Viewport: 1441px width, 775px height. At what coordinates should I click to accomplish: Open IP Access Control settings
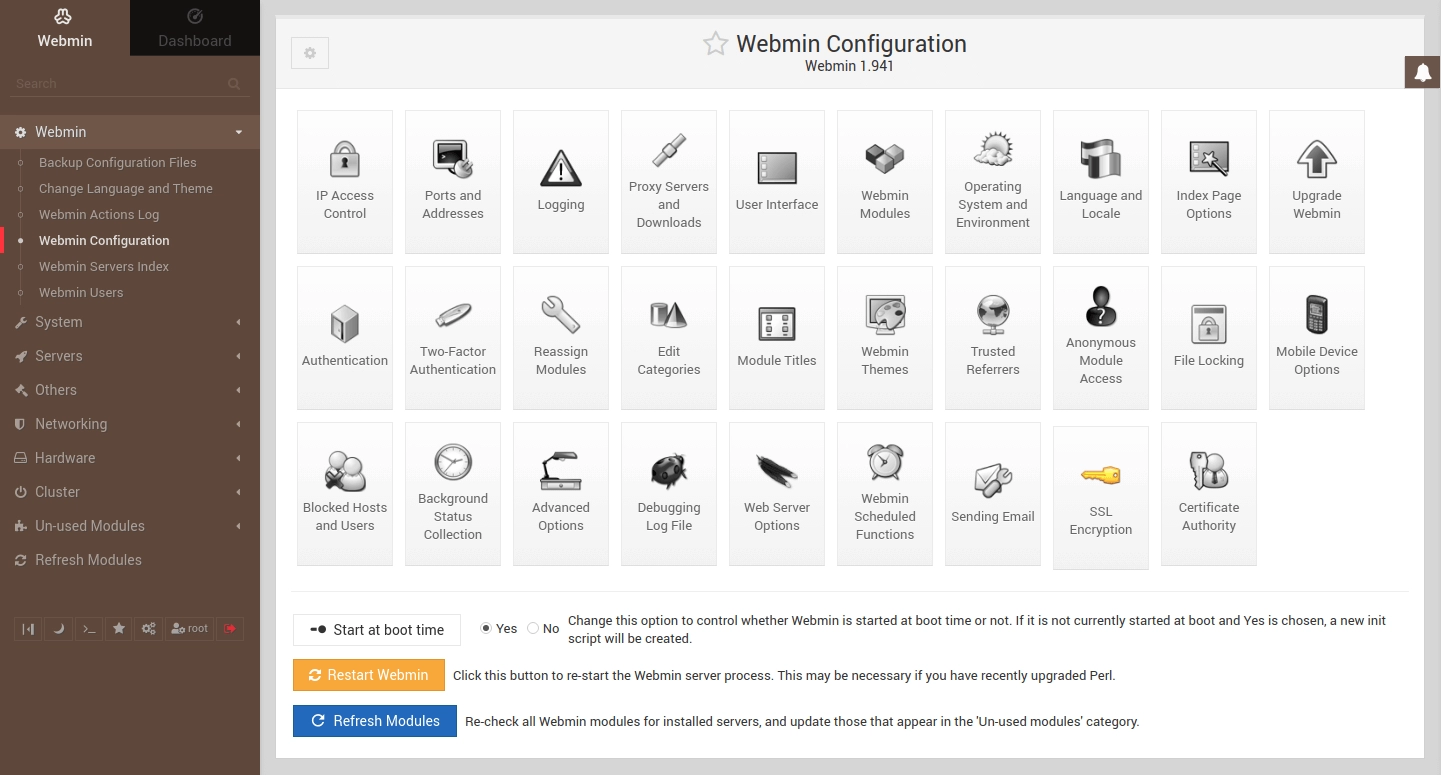(x=344, y=181)
